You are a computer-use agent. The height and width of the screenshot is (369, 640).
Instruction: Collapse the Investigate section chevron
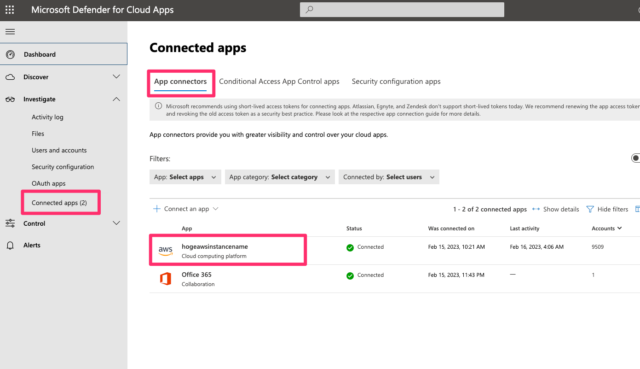pos(116,99)
